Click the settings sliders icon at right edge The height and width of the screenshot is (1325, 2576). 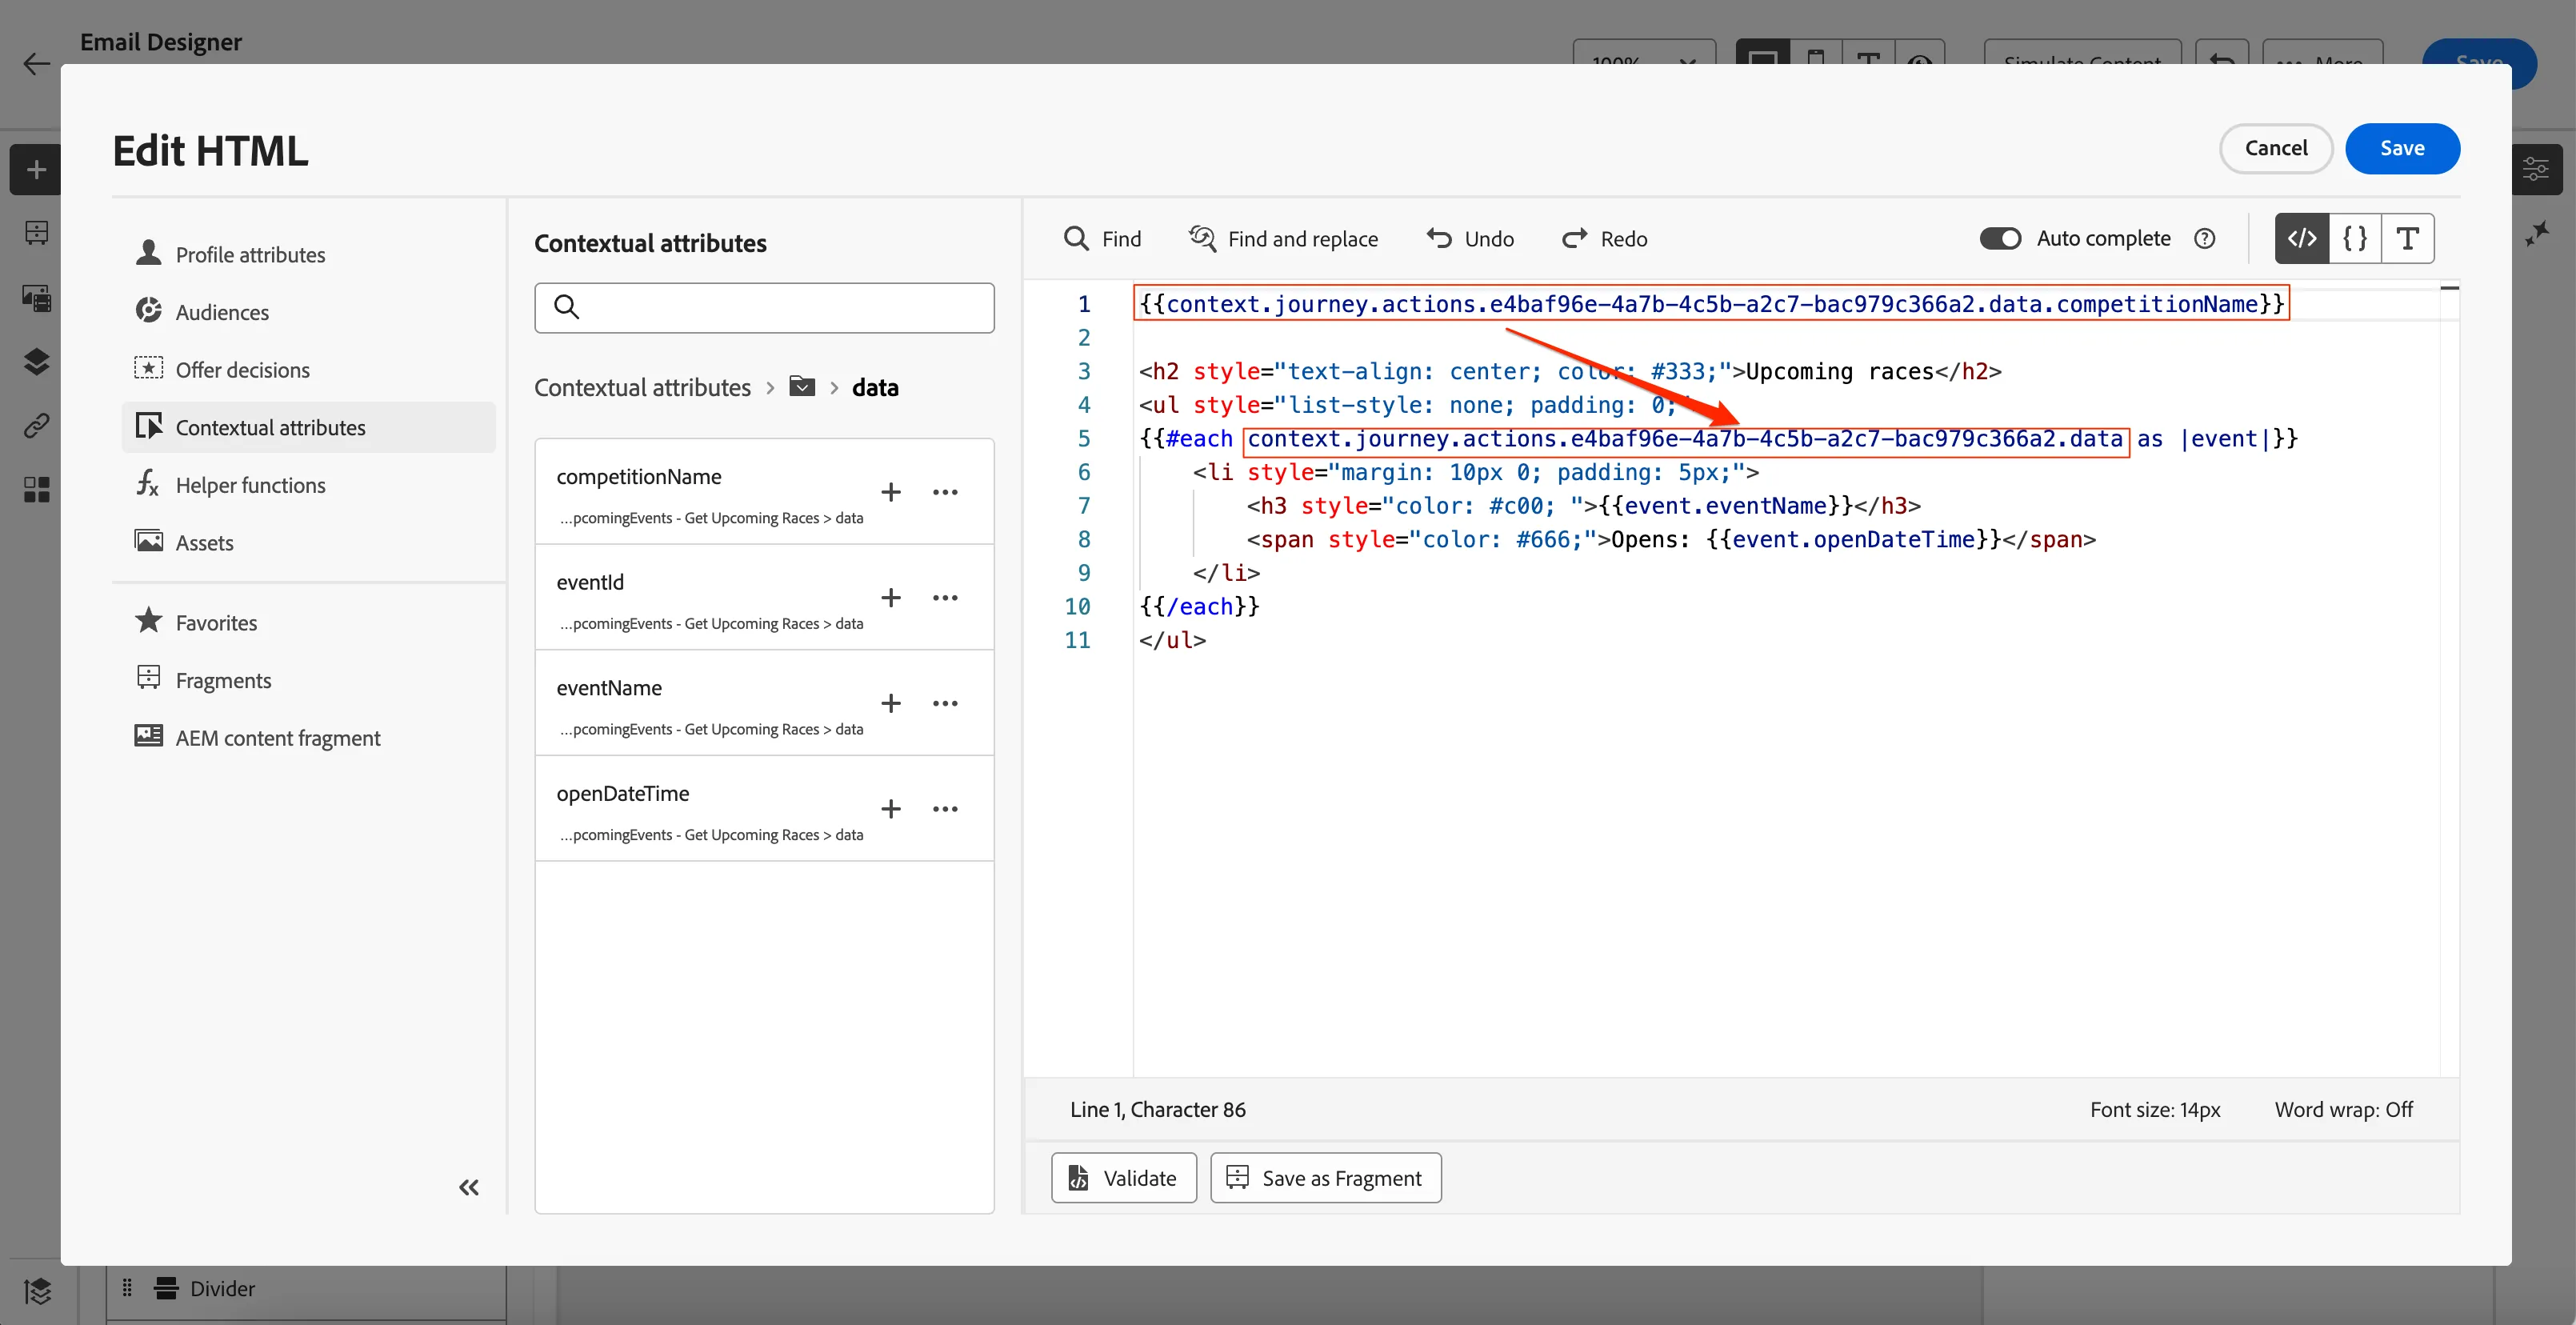(x=2536, y=170)
